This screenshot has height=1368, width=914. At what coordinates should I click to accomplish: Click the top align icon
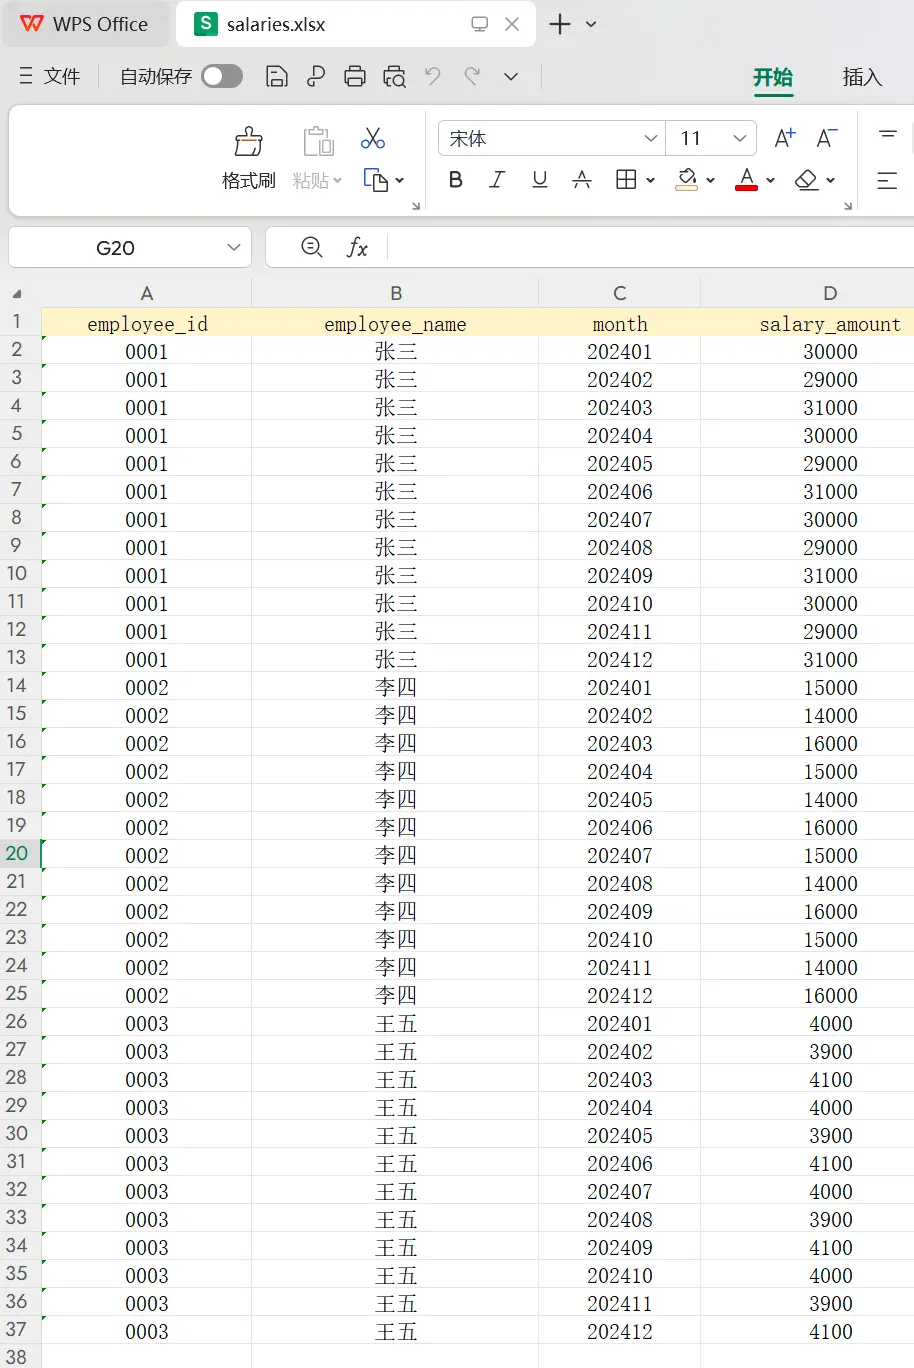(x=887, y=135)
